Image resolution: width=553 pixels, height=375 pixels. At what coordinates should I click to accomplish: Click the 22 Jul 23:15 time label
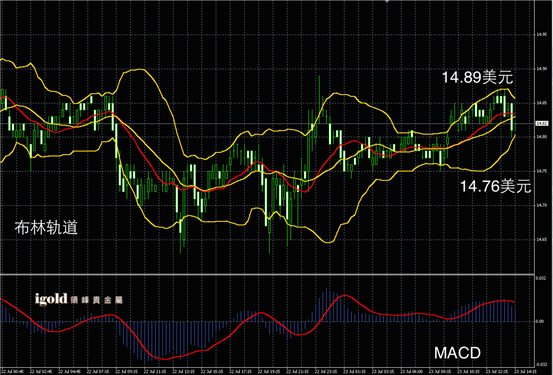coord(326,371)
